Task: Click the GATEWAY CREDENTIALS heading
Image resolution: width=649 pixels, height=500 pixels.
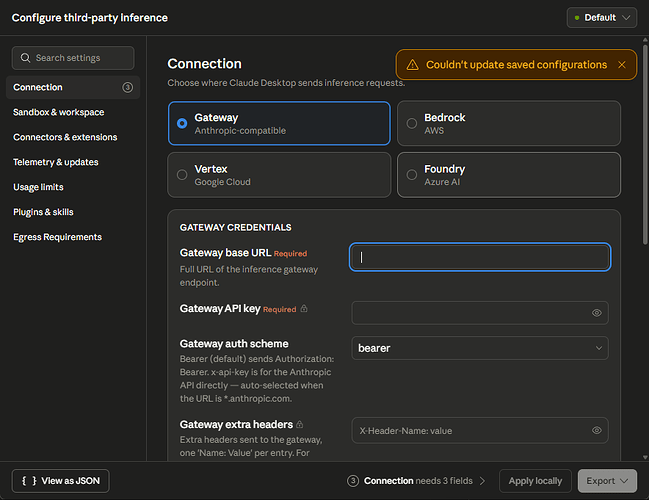Action: (x=236, y=228)
